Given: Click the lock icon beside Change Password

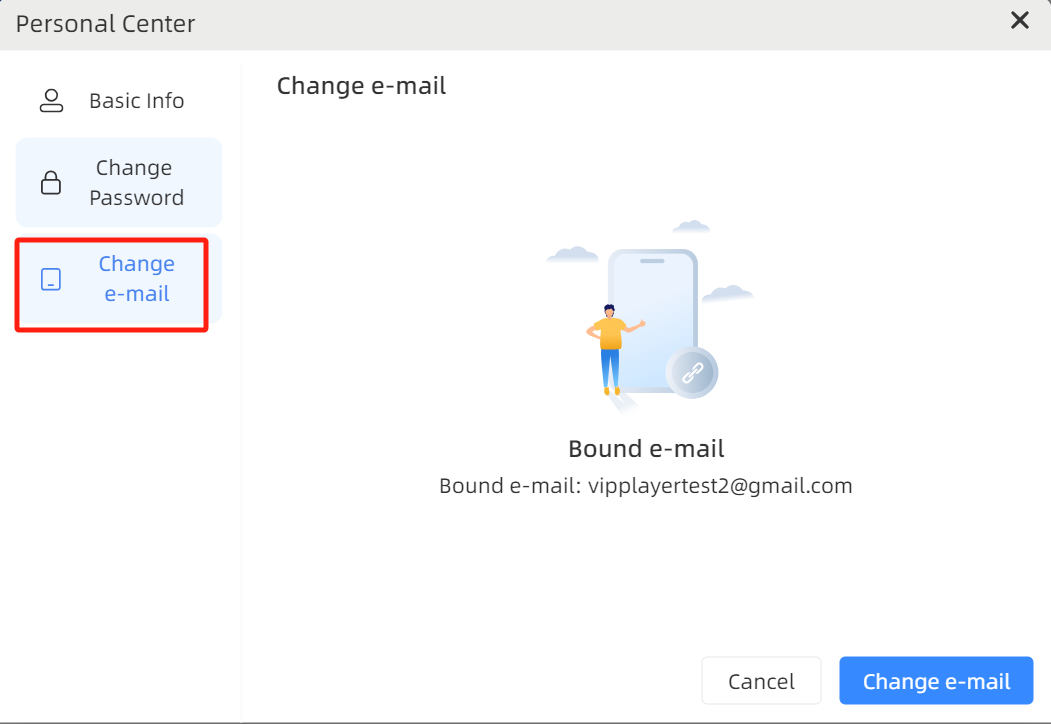Looking at the screenshot, I should [50, 182].
